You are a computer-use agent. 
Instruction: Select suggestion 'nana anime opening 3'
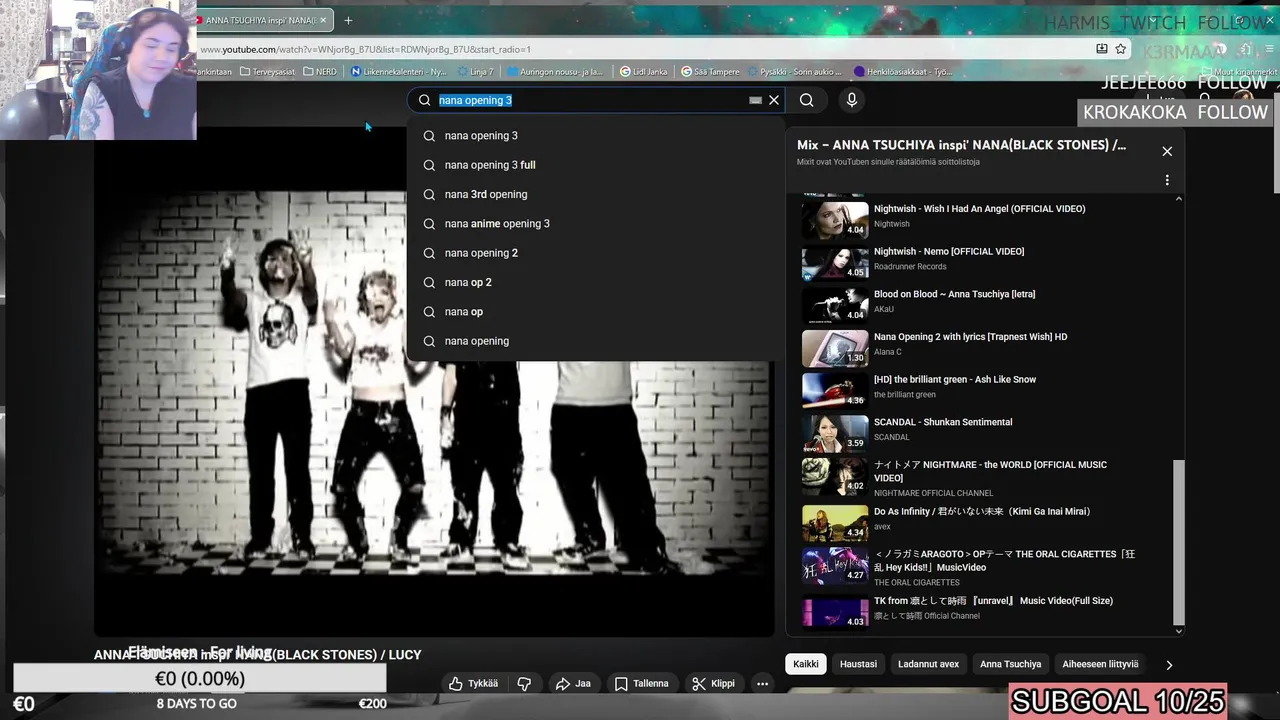(x=595, y=224)
